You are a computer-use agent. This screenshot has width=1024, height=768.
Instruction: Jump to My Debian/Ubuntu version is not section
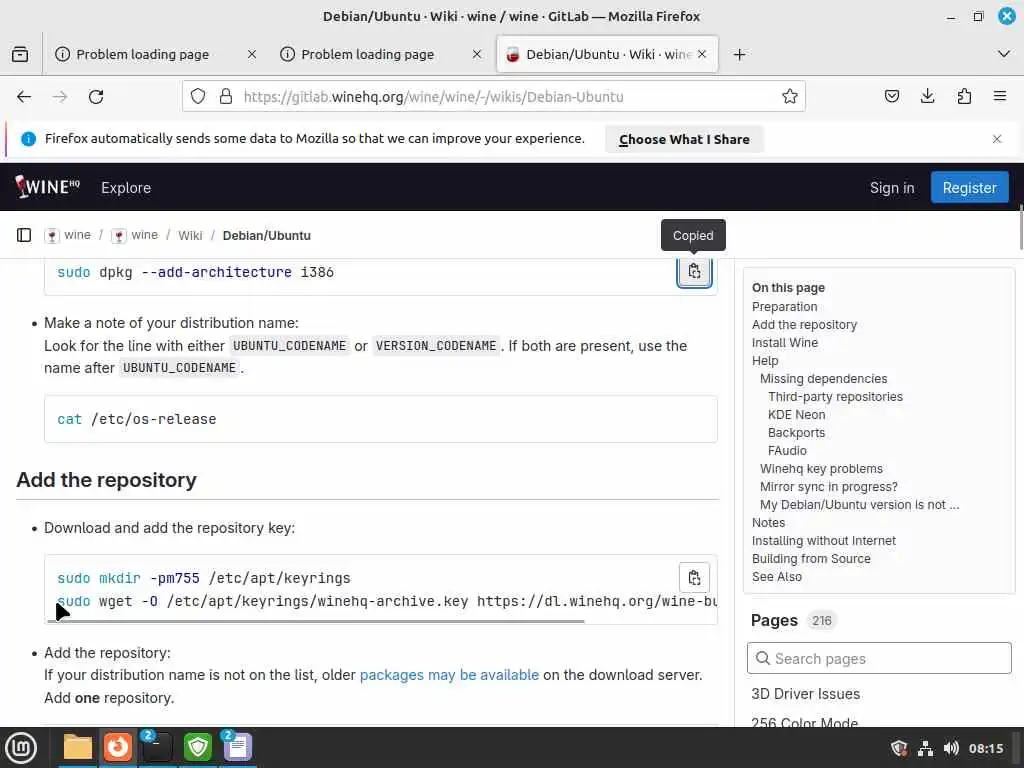click(x=859, y=504)
